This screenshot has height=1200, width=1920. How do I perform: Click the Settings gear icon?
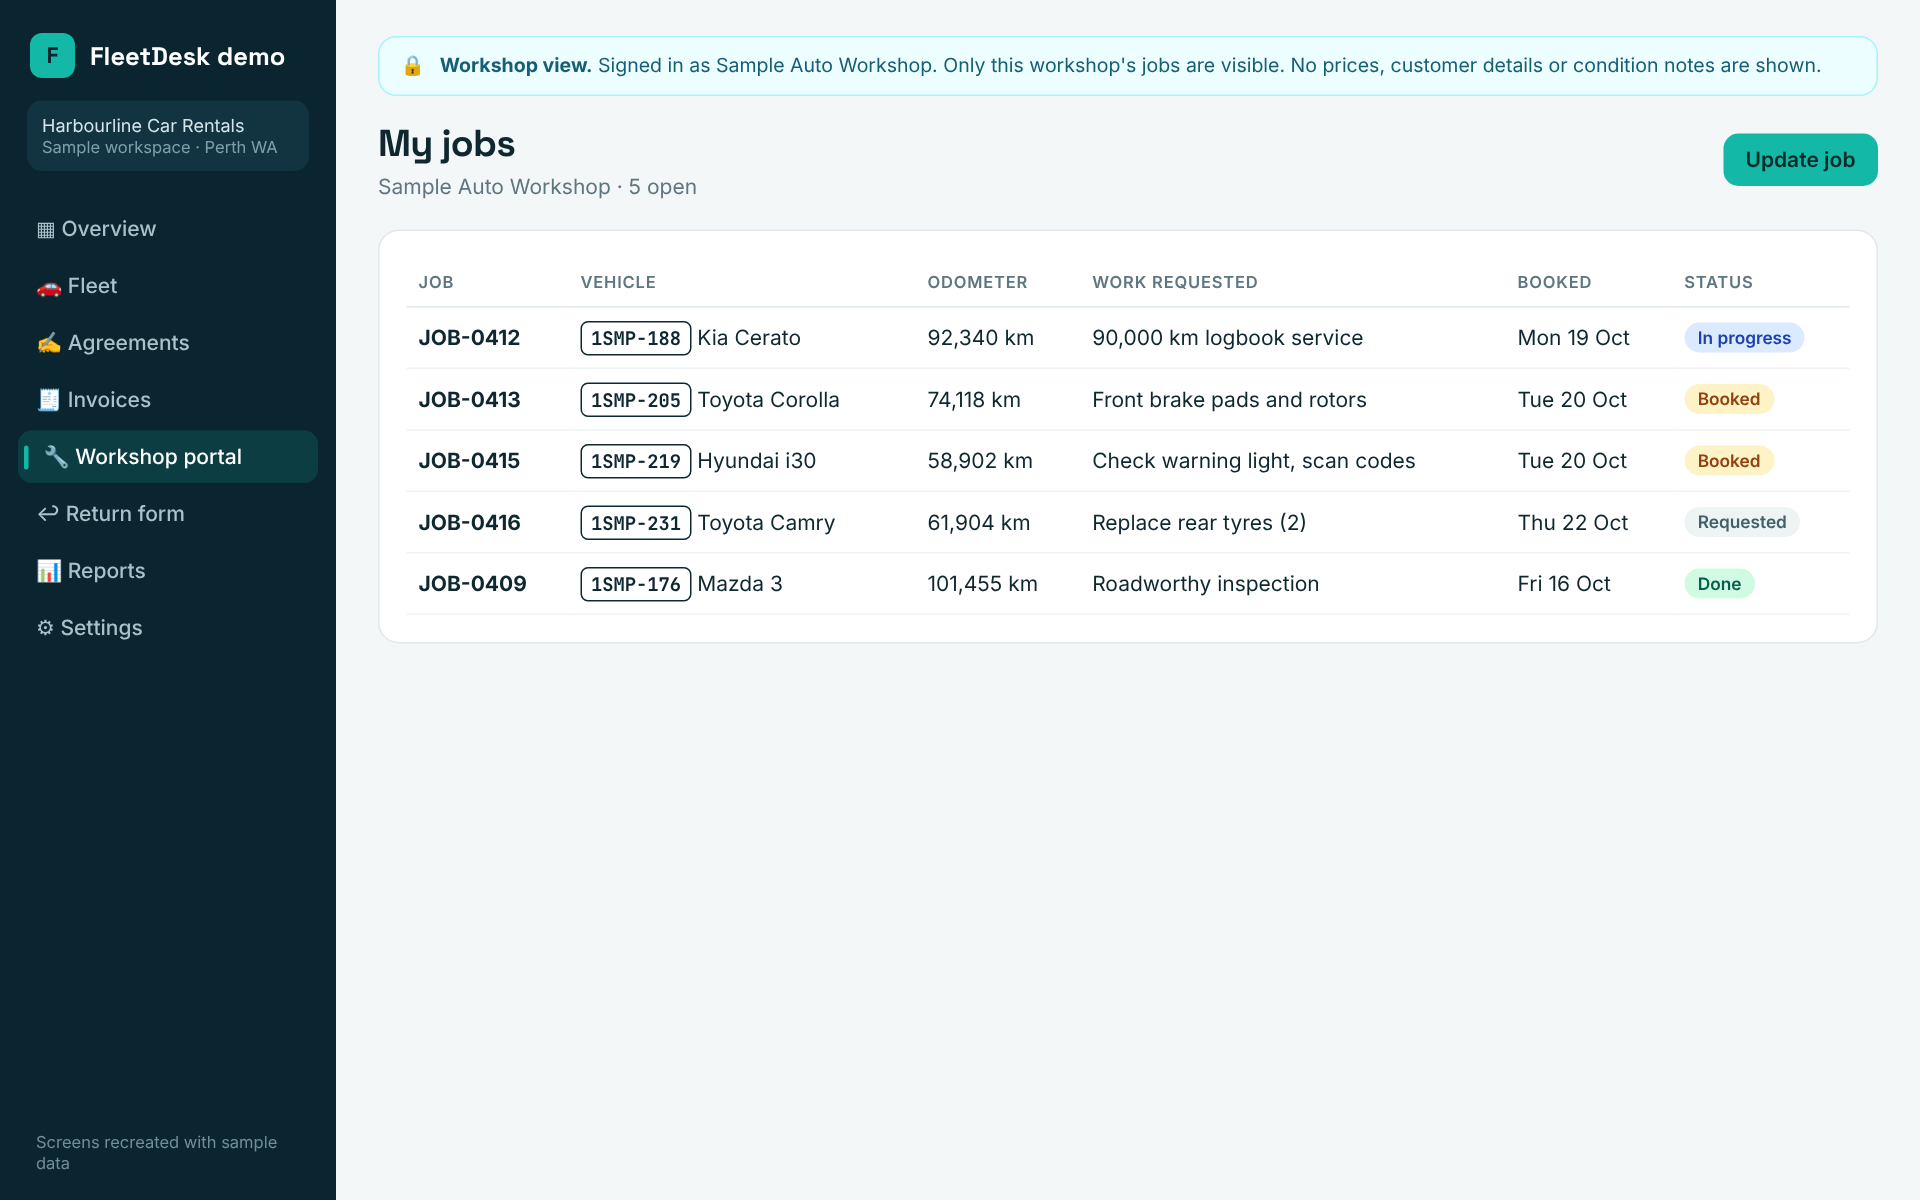45,628
